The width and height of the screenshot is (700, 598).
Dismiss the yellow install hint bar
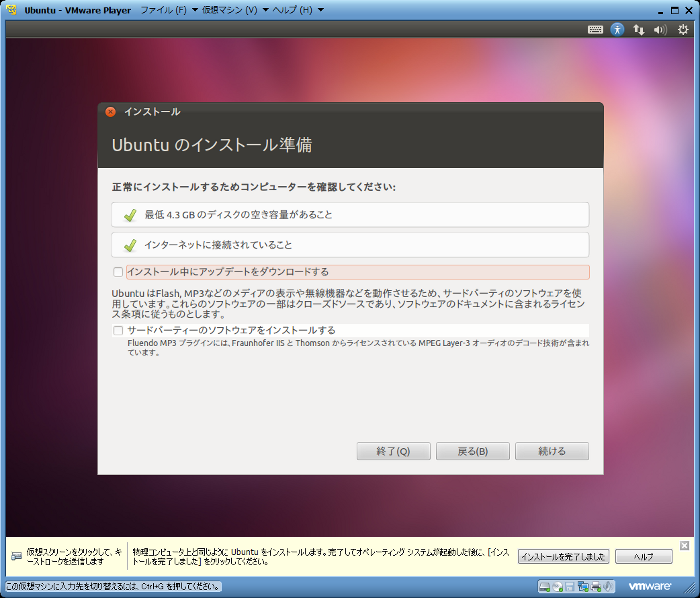pyautogui.click(x=684, y=545)
